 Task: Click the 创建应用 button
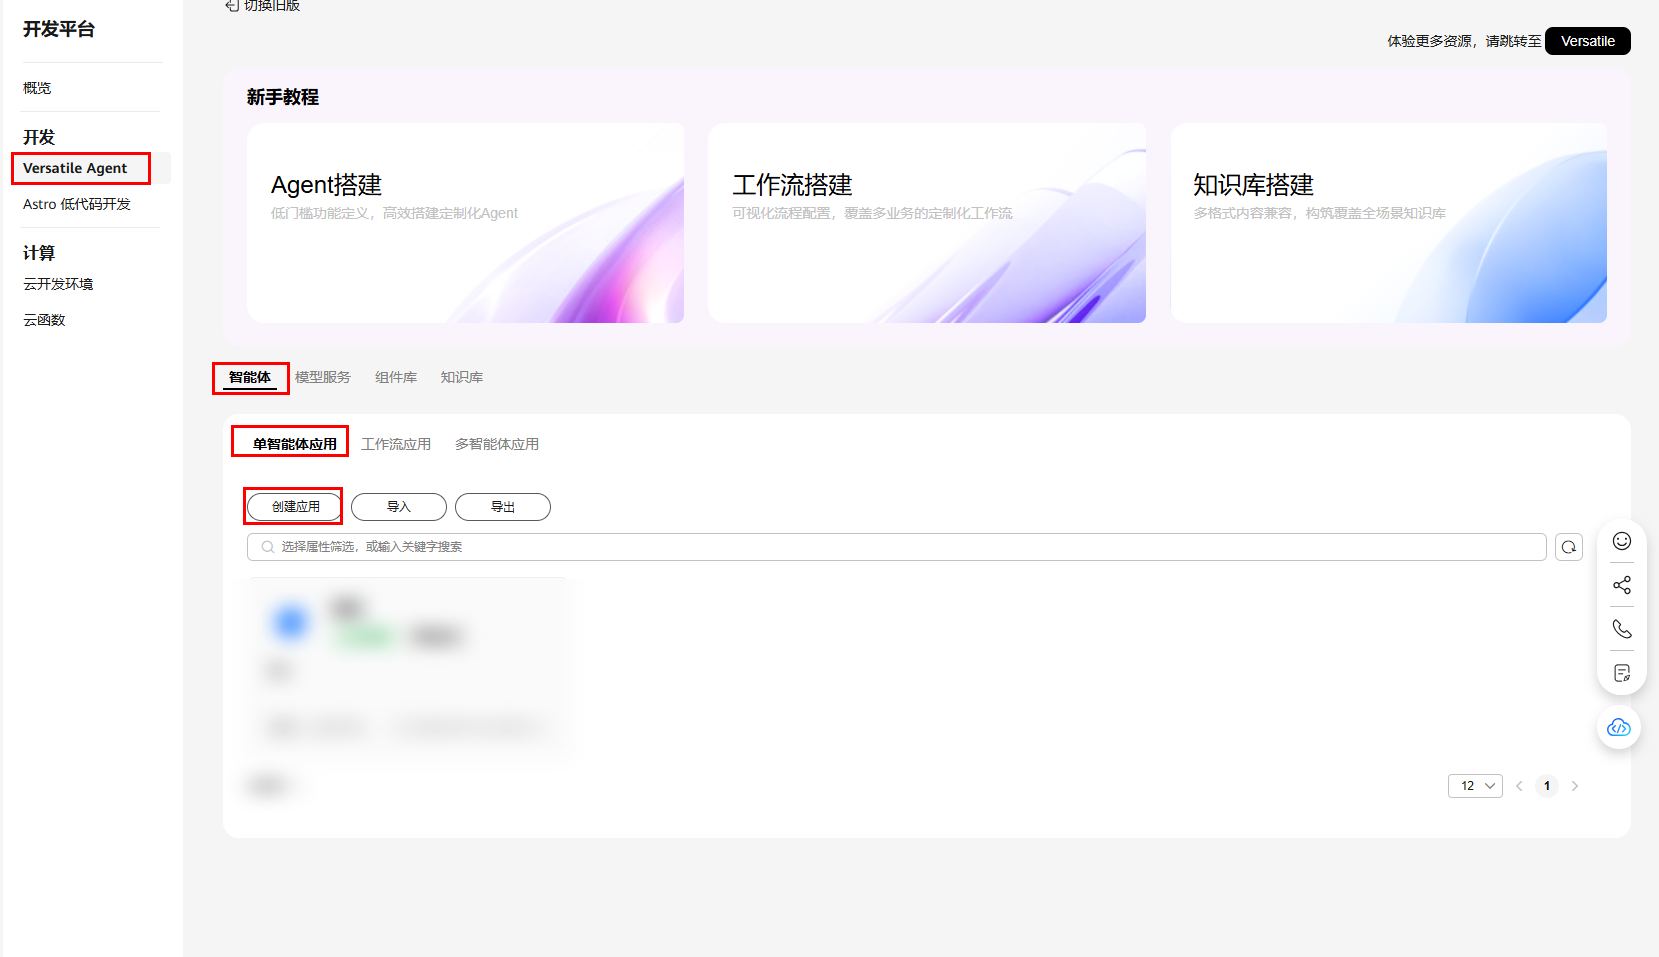pos(295,507)
